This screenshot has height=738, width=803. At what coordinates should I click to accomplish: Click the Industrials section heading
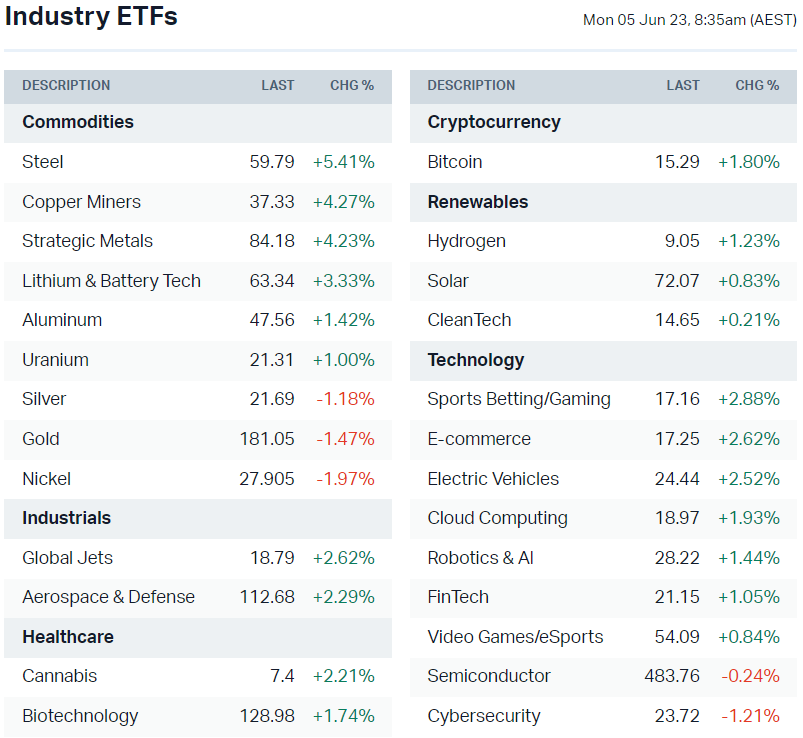coord(67,518)
